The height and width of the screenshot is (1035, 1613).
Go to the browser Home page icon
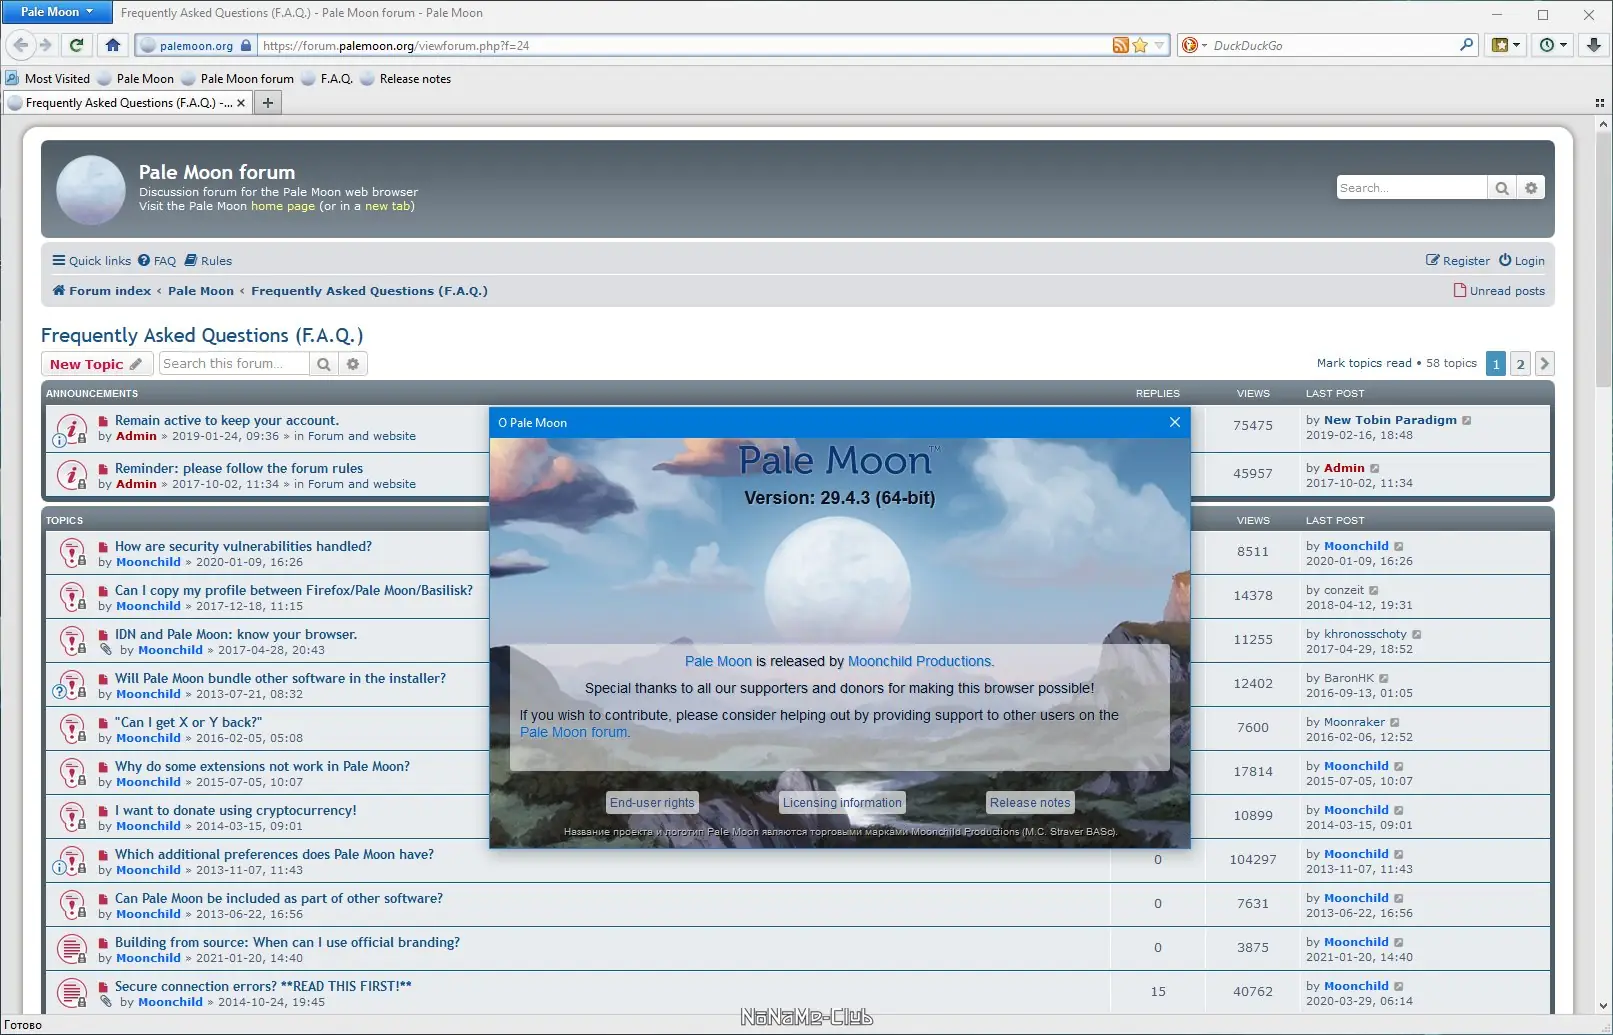click(113, 45)
